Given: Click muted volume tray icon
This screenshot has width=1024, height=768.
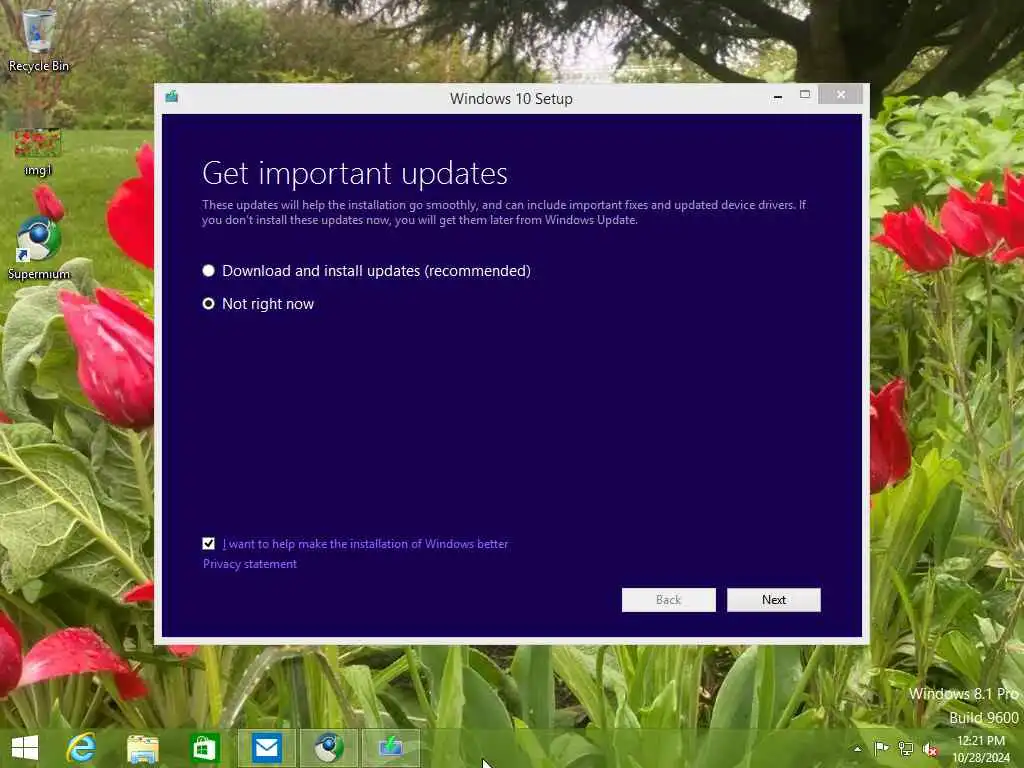Looking at the screenshot, I should coord(930,749).
